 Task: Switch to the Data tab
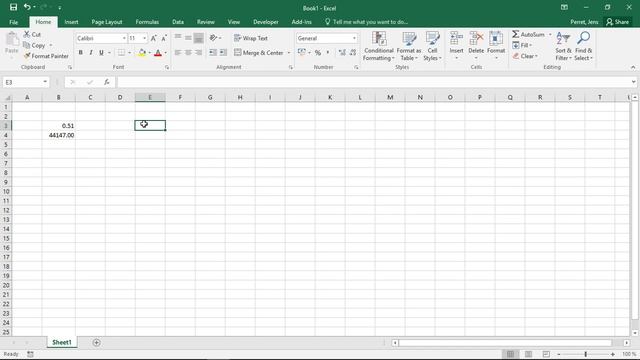(178, 22)
